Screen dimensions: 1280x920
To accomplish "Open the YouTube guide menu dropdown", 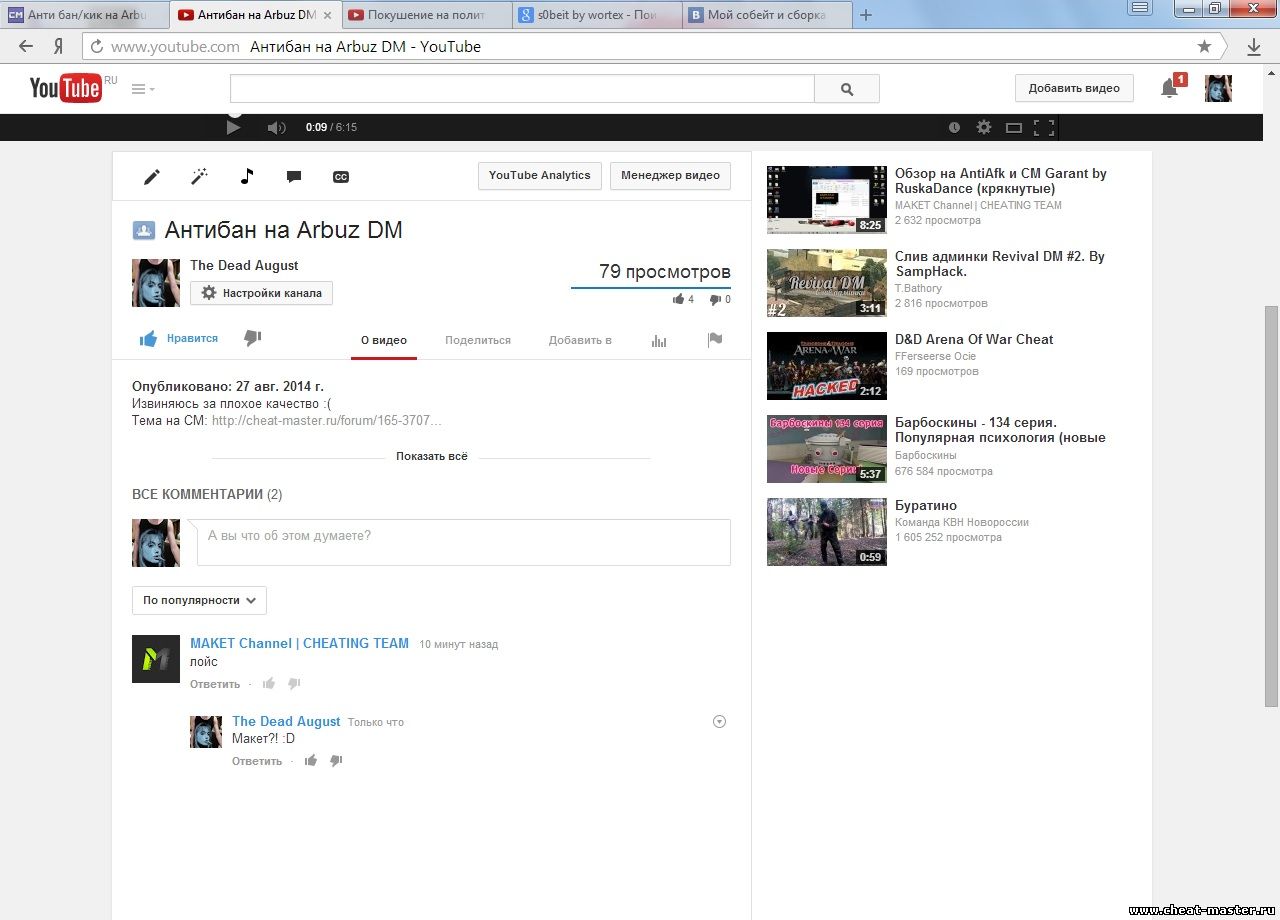I will click(143, 89).
